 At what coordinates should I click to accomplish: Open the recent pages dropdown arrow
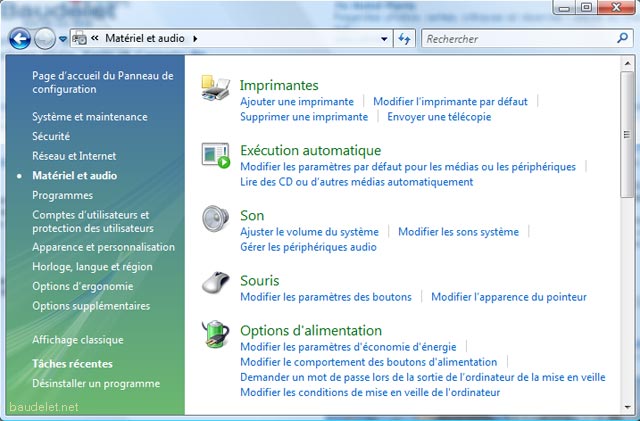tap(63, 39)
